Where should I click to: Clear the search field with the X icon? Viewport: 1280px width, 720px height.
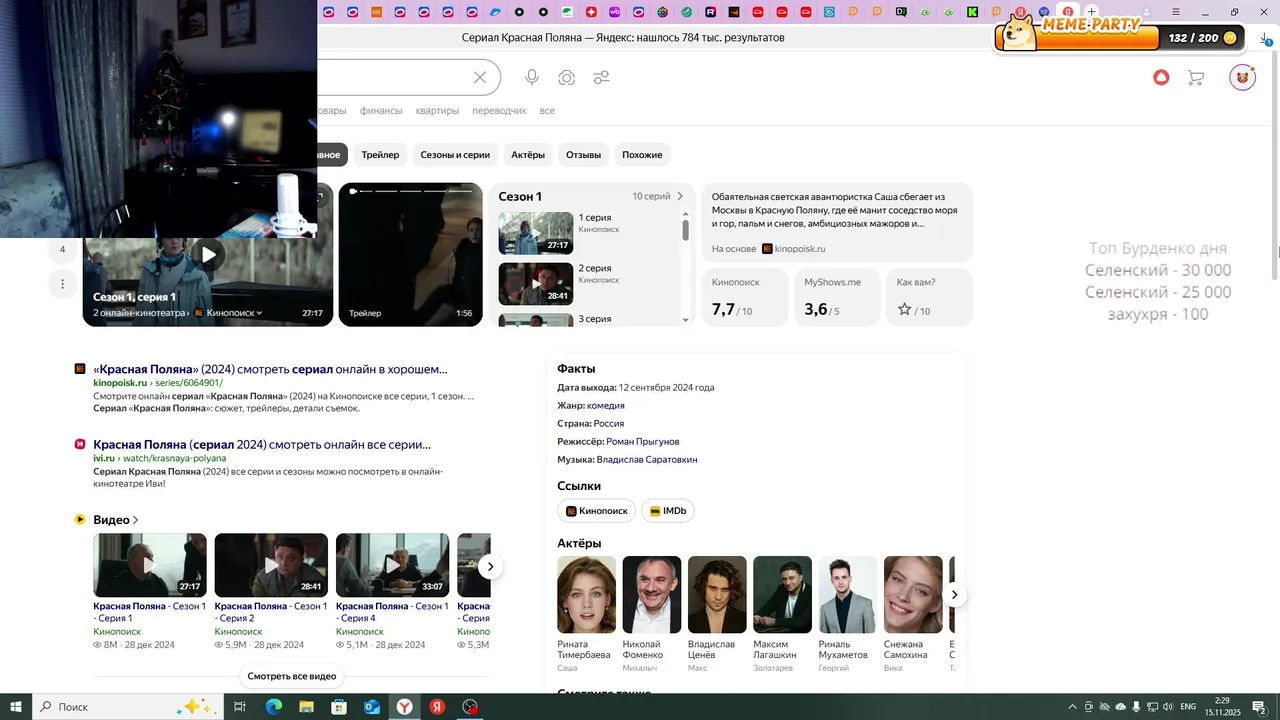point(480,78)
